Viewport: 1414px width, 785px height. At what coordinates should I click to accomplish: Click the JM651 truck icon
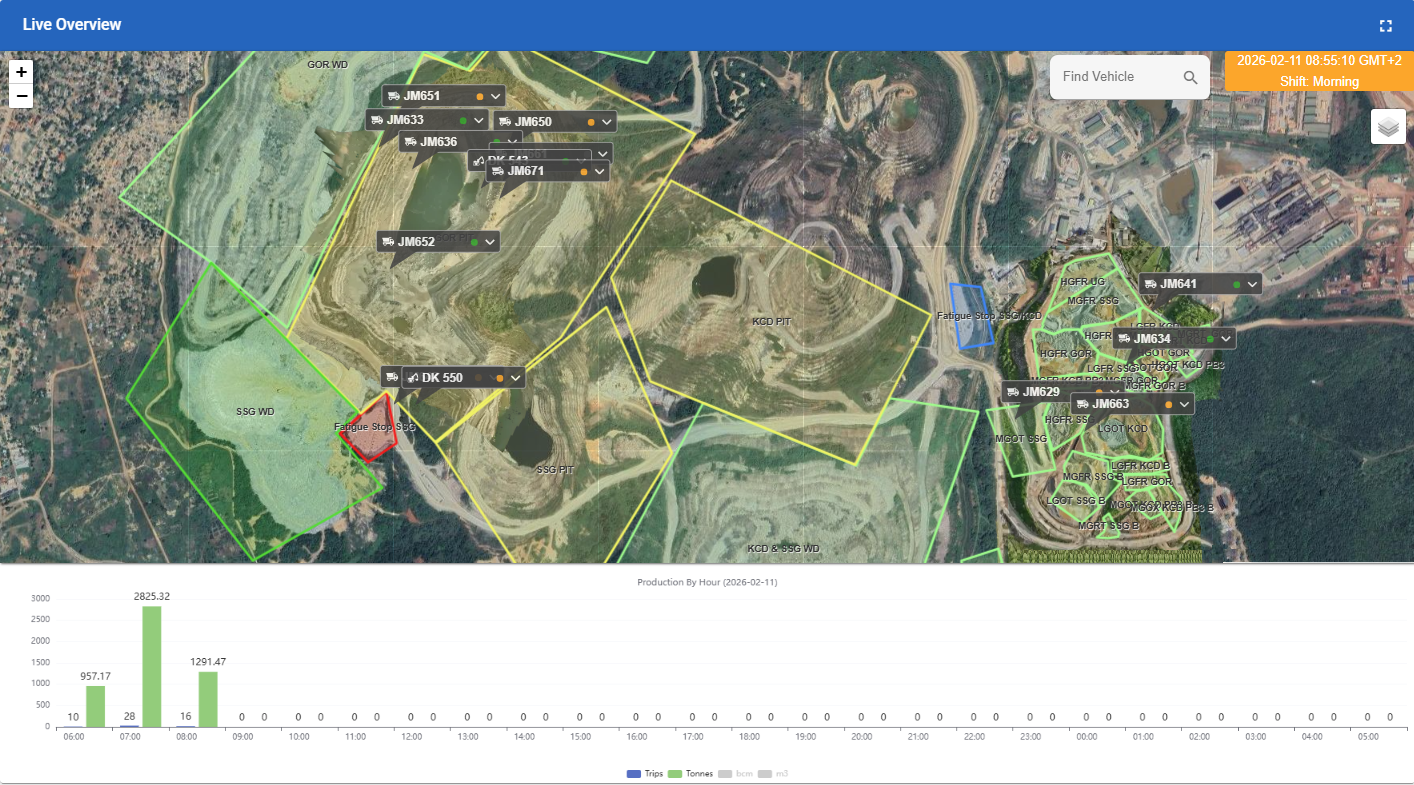(x=394, y=96)
